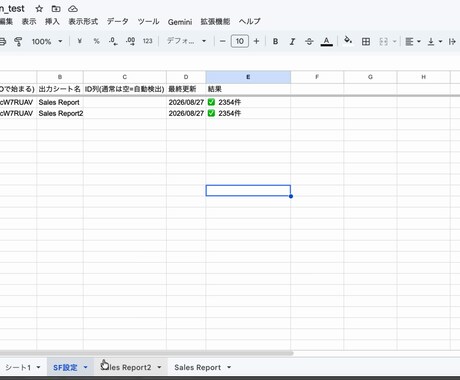460x380 pixels.
Task: Open the text color picker
Action: coord(326,42)
